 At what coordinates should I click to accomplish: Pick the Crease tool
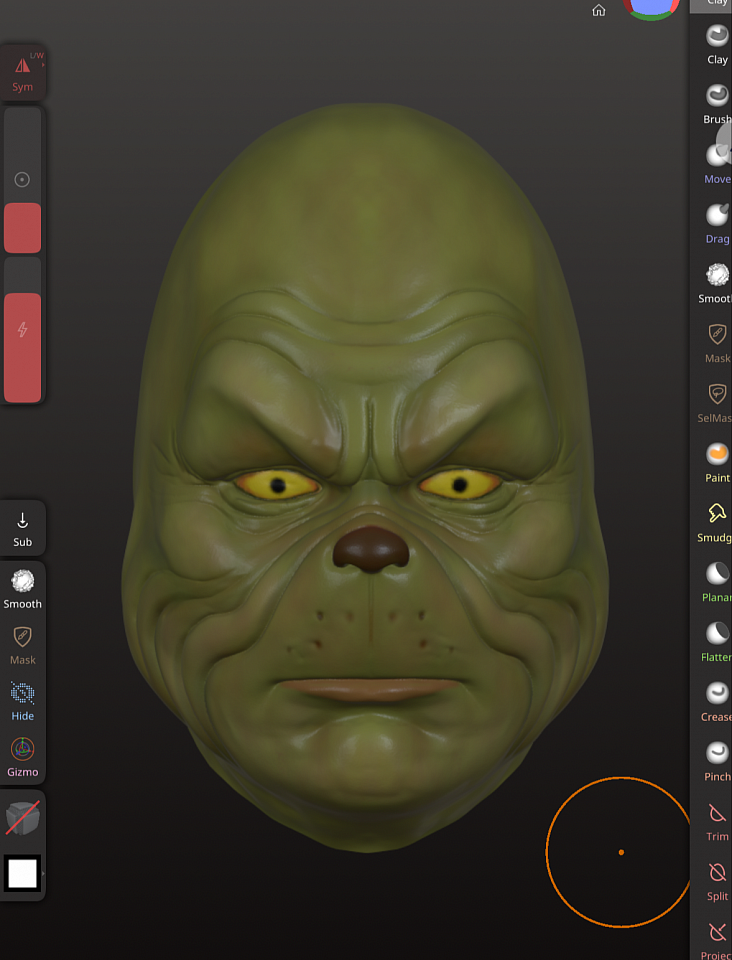tap(717, 700)
